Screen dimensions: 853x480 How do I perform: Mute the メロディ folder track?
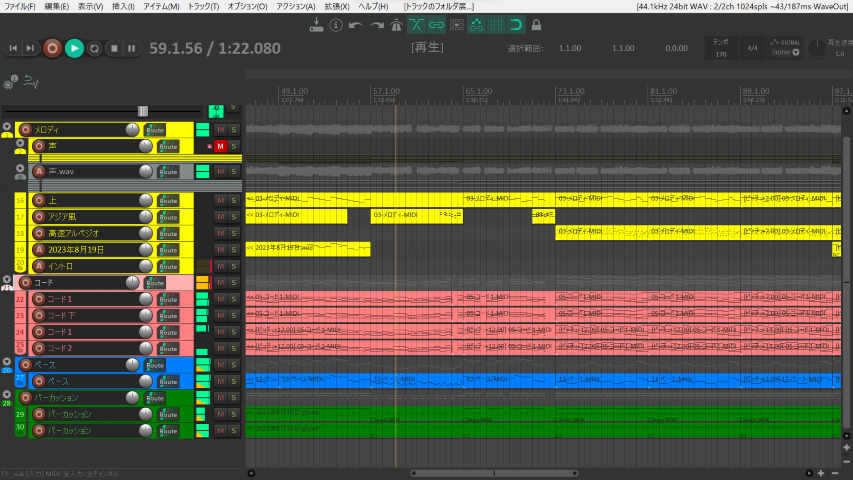[x=220, y=130]
